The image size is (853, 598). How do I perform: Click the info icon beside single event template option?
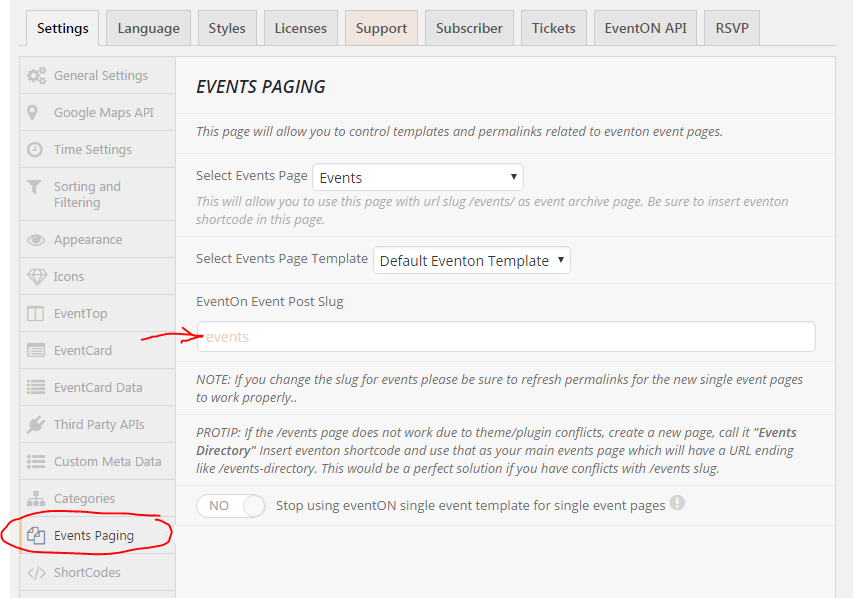[677, 503]
